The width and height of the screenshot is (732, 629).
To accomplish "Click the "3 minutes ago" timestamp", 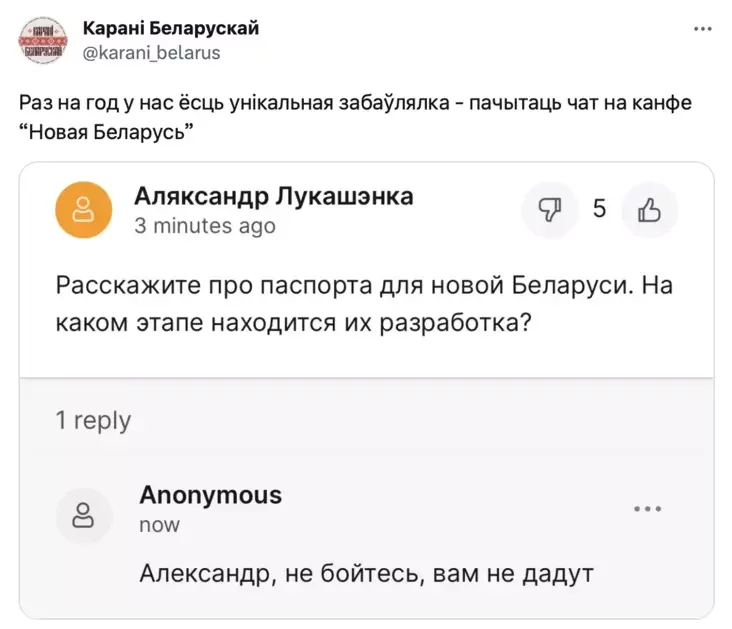I will (x=204, y=227).
